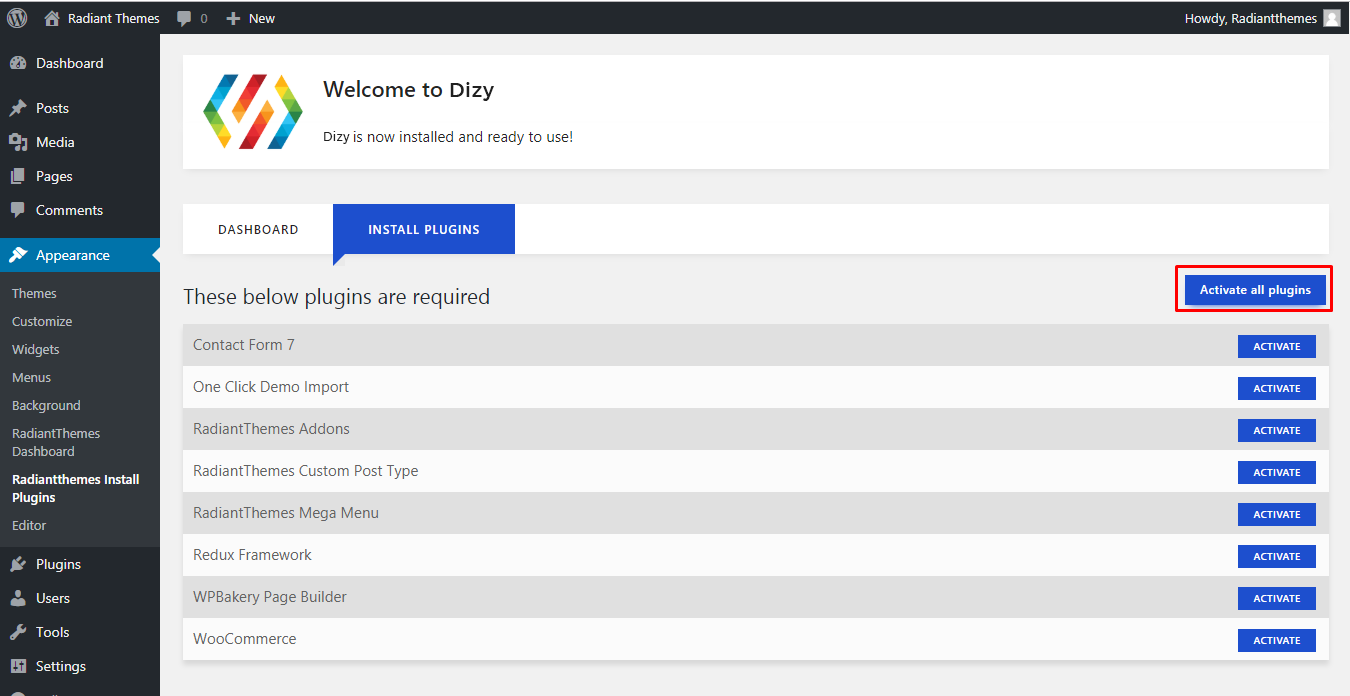Click the WordPress logo icon
This screenshot has height=696, width=1350.
pos(17,18)
